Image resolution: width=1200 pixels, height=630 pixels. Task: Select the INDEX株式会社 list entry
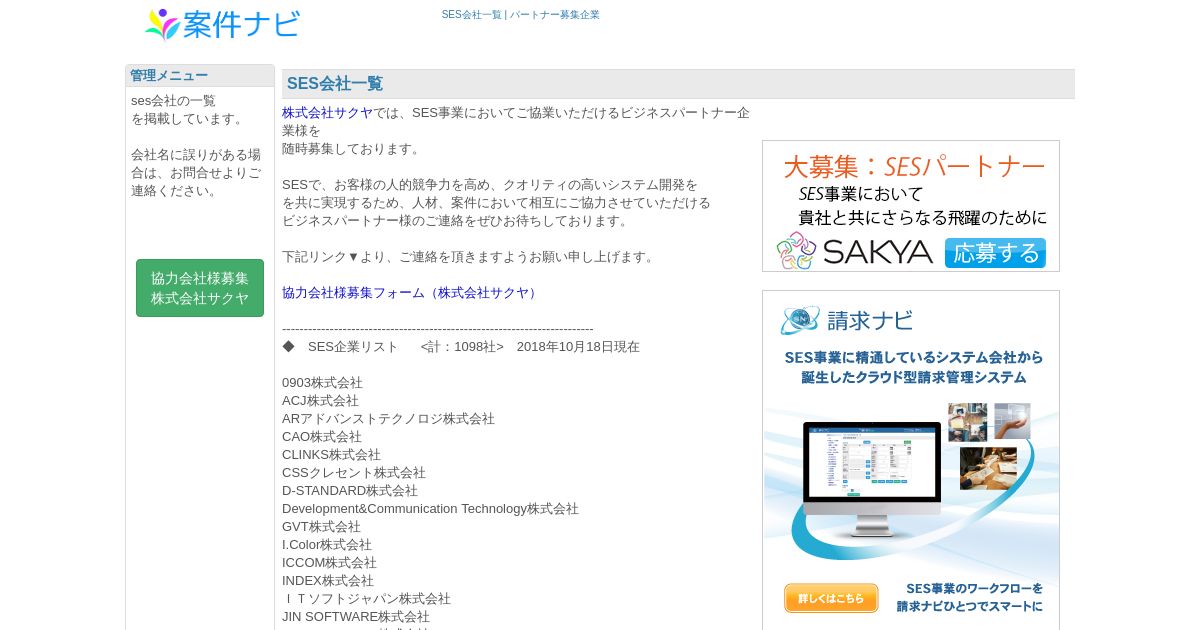328,581
